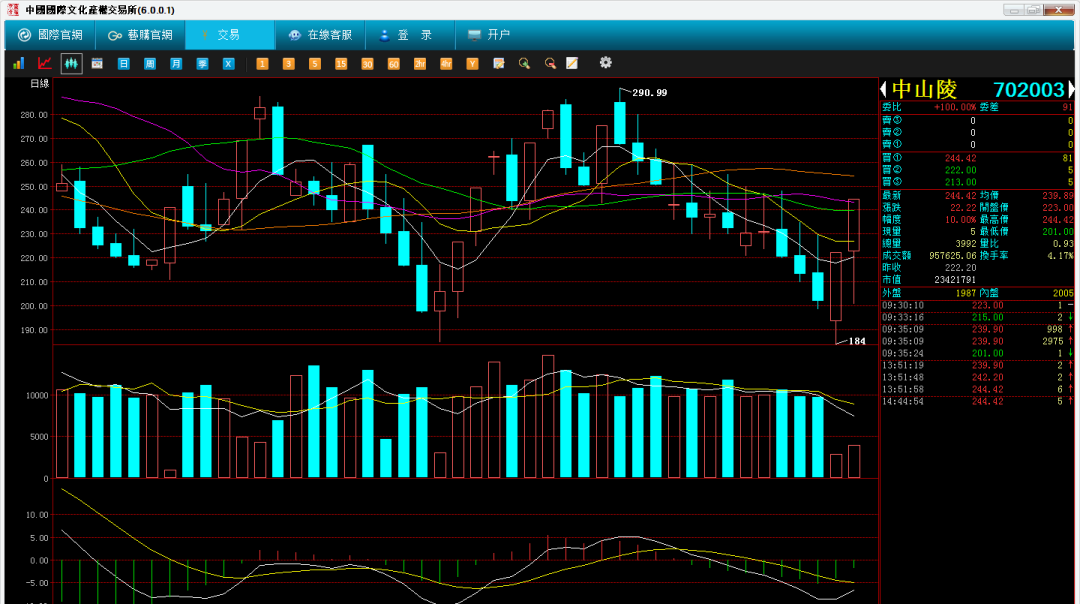This screenshot has height=604, width=1080.
Task: Click the 213.00 bid price
Action: (960, 183)
